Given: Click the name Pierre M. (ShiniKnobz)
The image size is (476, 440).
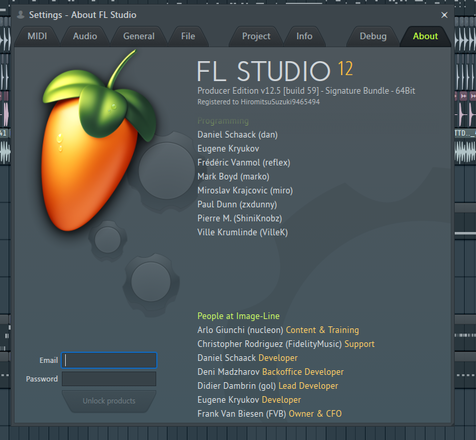Looking at the screenshot, I should tap(240, 218).
